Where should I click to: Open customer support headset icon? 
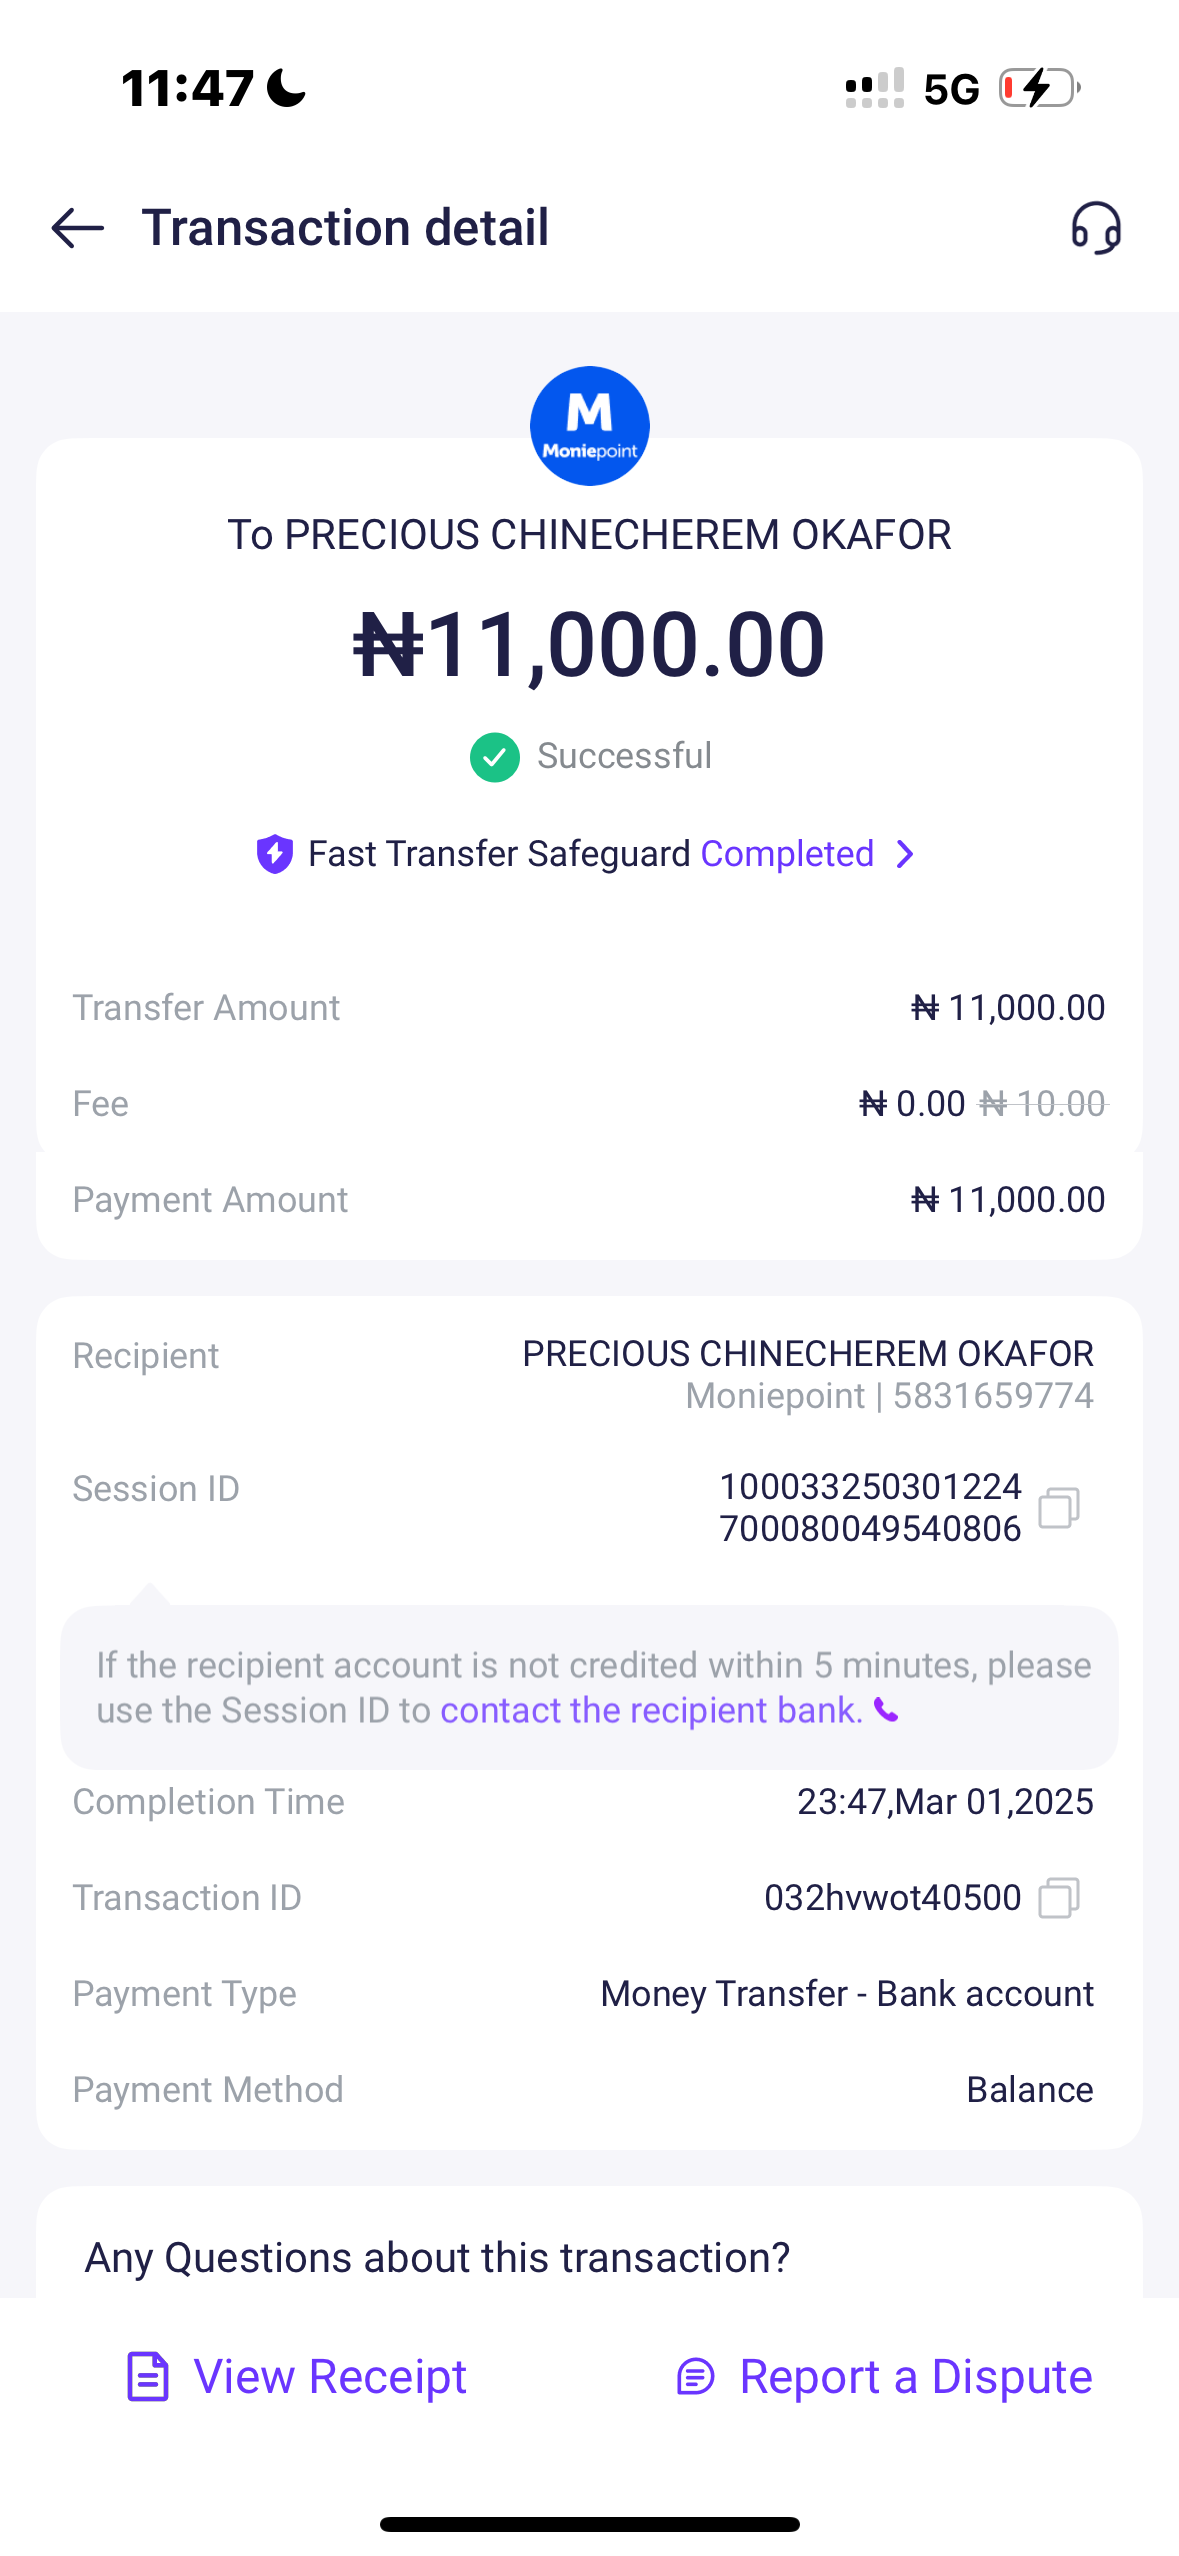pos(1096,228)
